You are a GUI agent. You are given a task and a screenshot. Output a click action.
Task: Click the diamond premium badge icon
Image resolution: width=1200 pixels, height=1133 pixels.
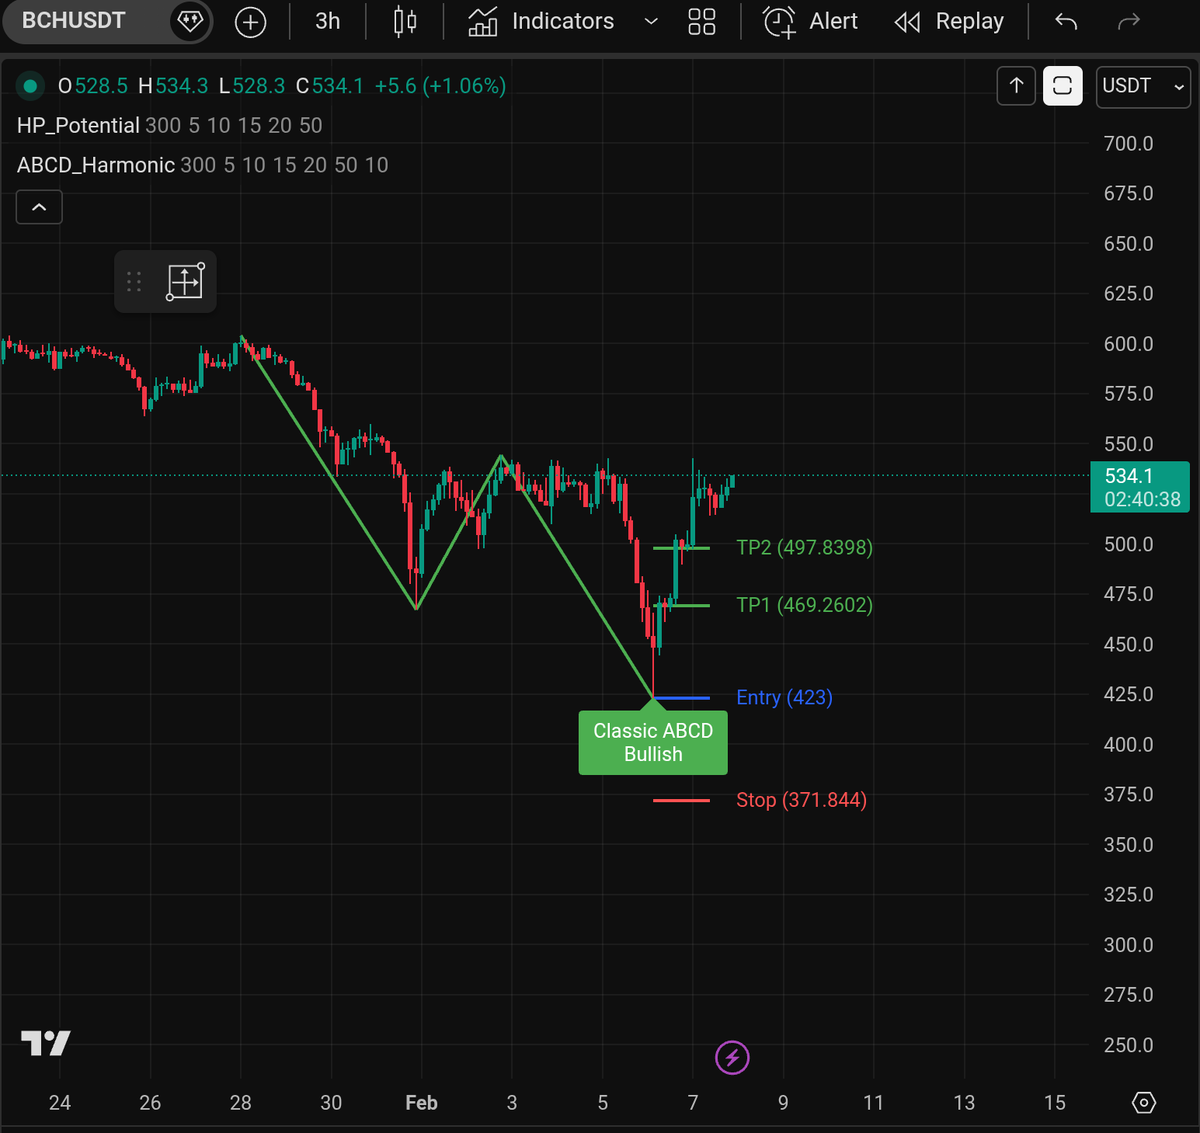point(190,21)
